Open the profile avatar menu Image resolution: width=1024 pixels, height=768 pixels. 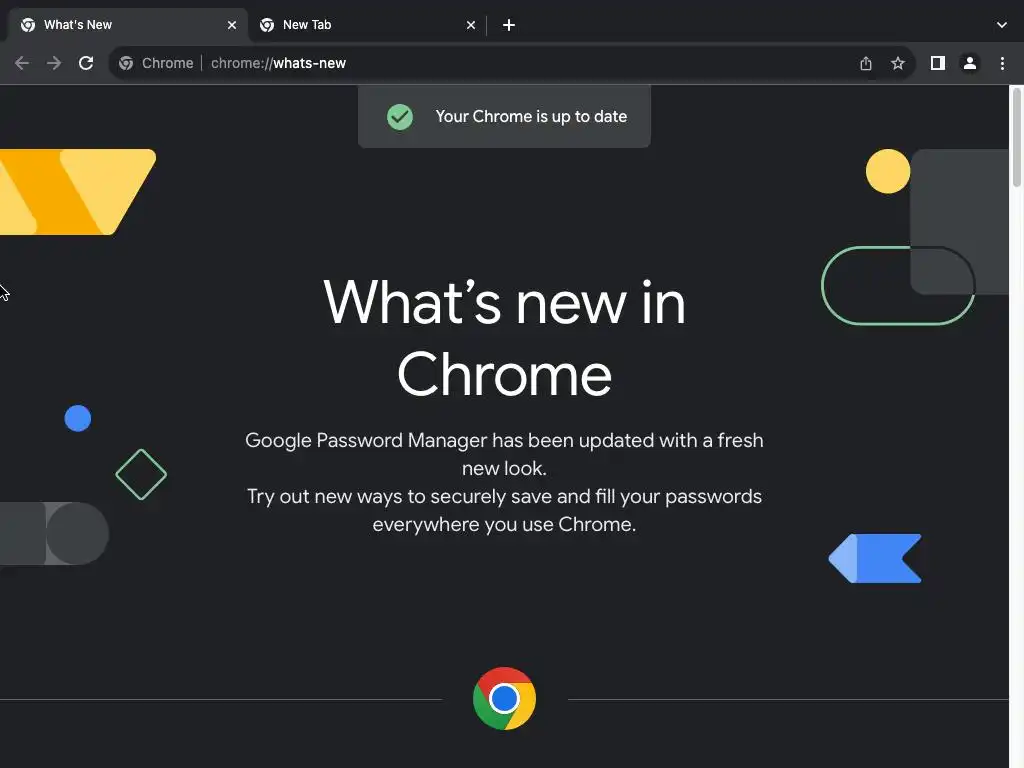(x=969, y=63)
